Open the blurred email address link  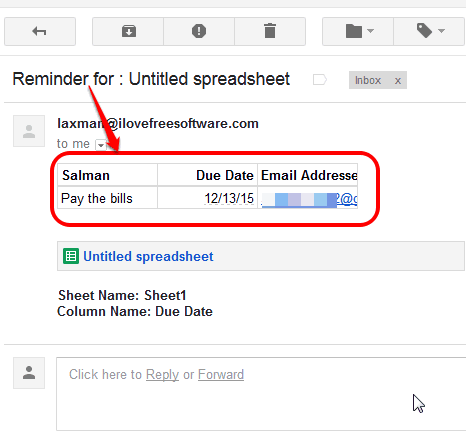309,199
